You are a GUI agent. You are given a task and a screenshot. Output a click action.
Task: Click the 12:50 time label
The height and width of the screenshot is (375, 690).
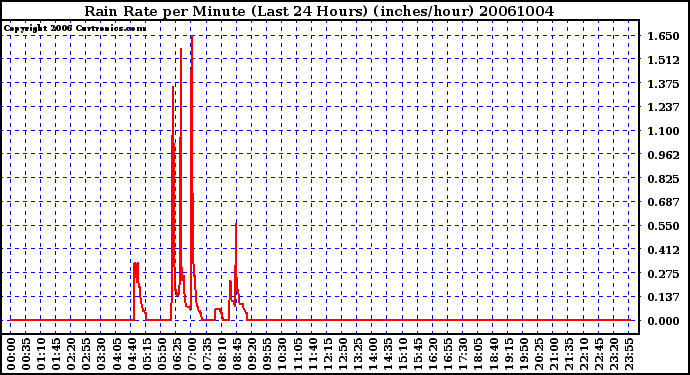(342, 354)
